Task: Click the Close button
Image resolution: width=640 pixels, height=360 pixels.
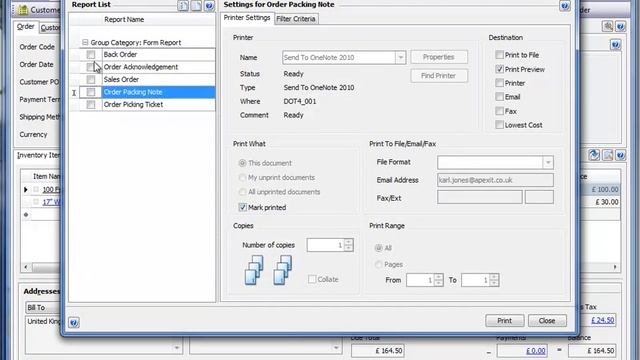Action: 547,321
